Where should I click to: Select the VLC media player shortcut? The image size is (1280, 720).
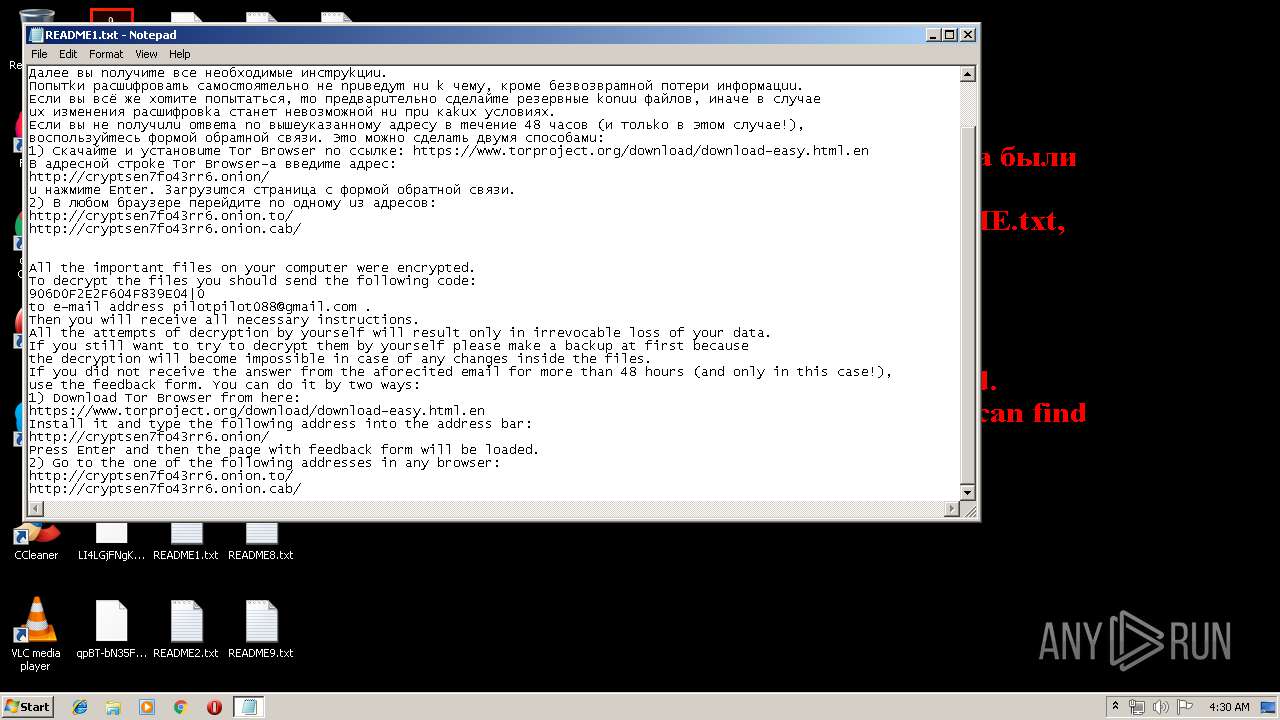pyautogui.click(x=36, y=632)
